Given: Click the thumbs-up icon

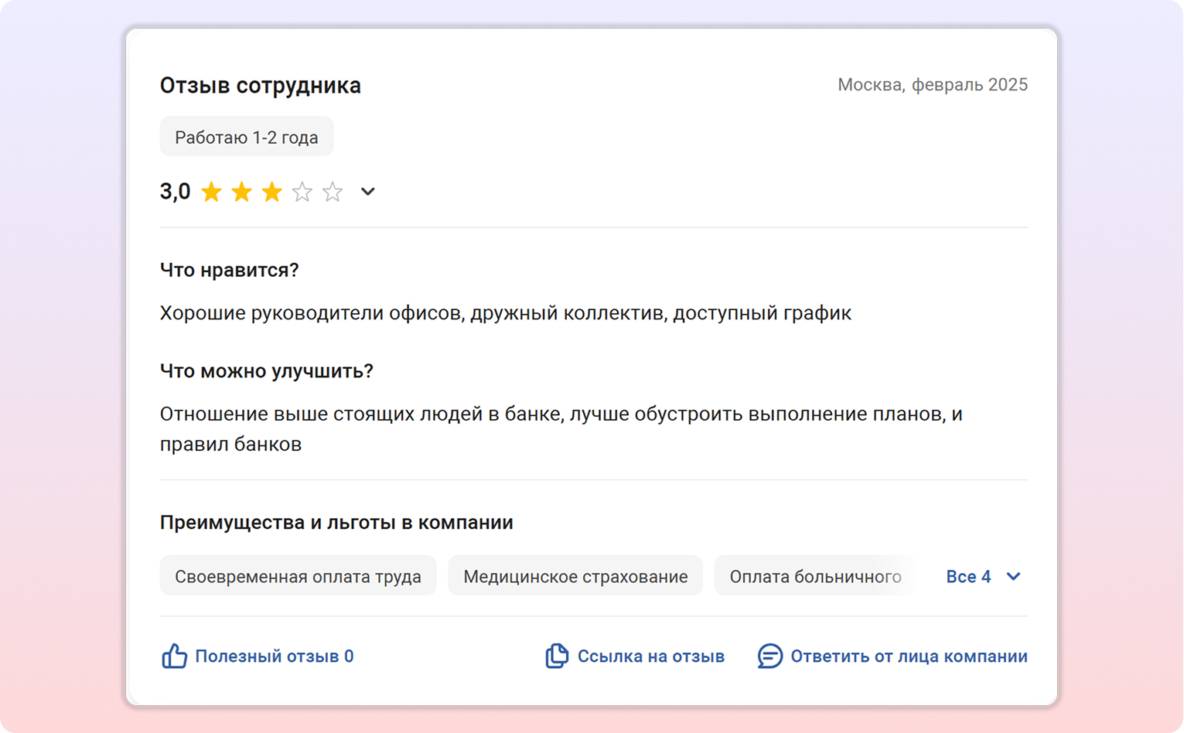Looking at the screenshot, I should click(x=175, y=657).
